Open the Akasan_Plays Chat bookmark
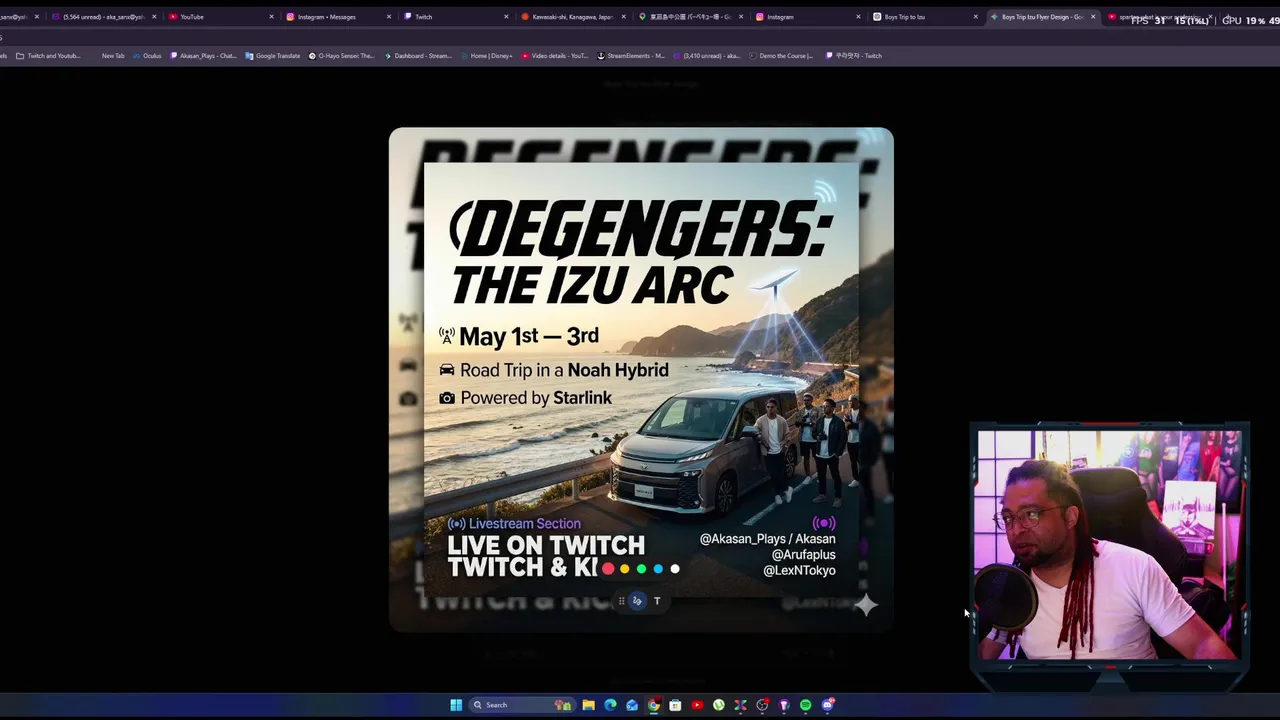Image resolution: width=1280 pixels, height=720 pixels. pyautogui.click(x=204, y=56)
